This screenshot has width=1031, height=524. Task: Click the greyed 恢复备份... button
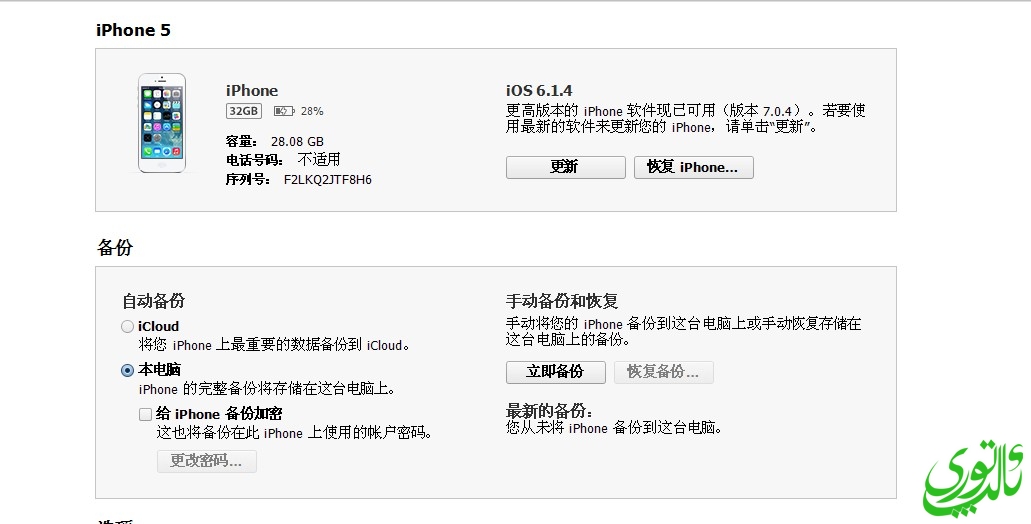pyautogui.click(x=663, y=372)
